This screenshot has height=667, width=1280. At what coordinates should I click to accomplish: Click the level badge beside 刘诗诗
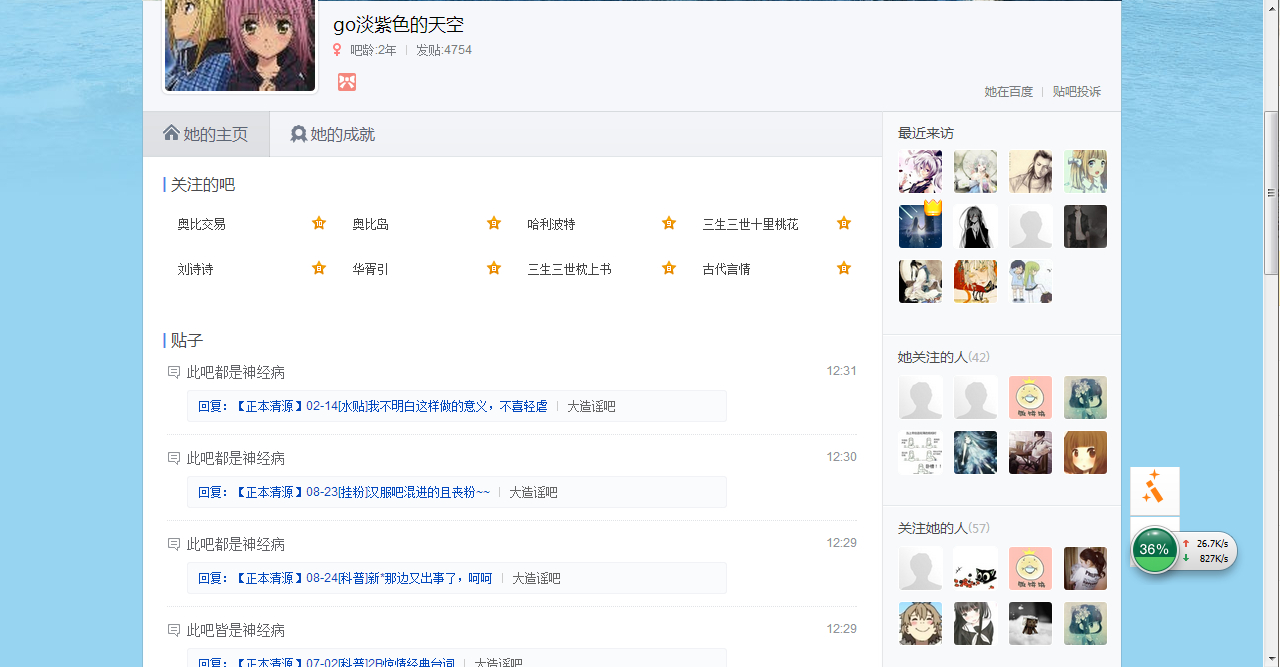pyautogui.click(x=319, y=268)
